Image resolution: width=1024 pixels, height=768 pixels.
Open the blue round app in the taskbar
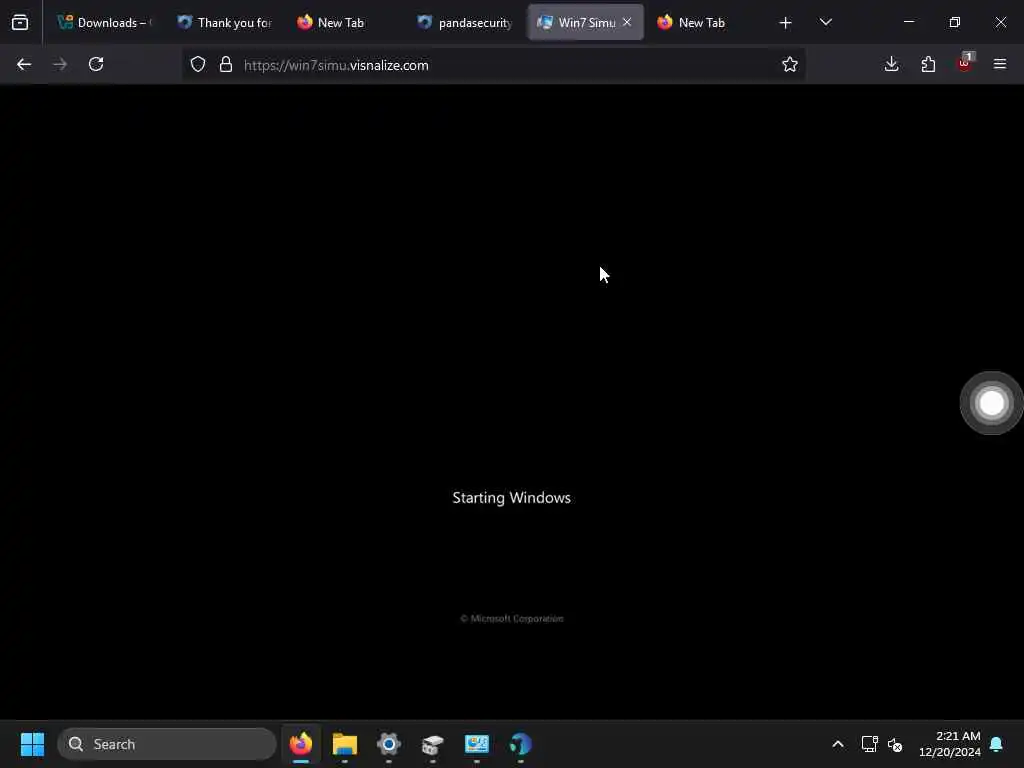tap(520, 744)
